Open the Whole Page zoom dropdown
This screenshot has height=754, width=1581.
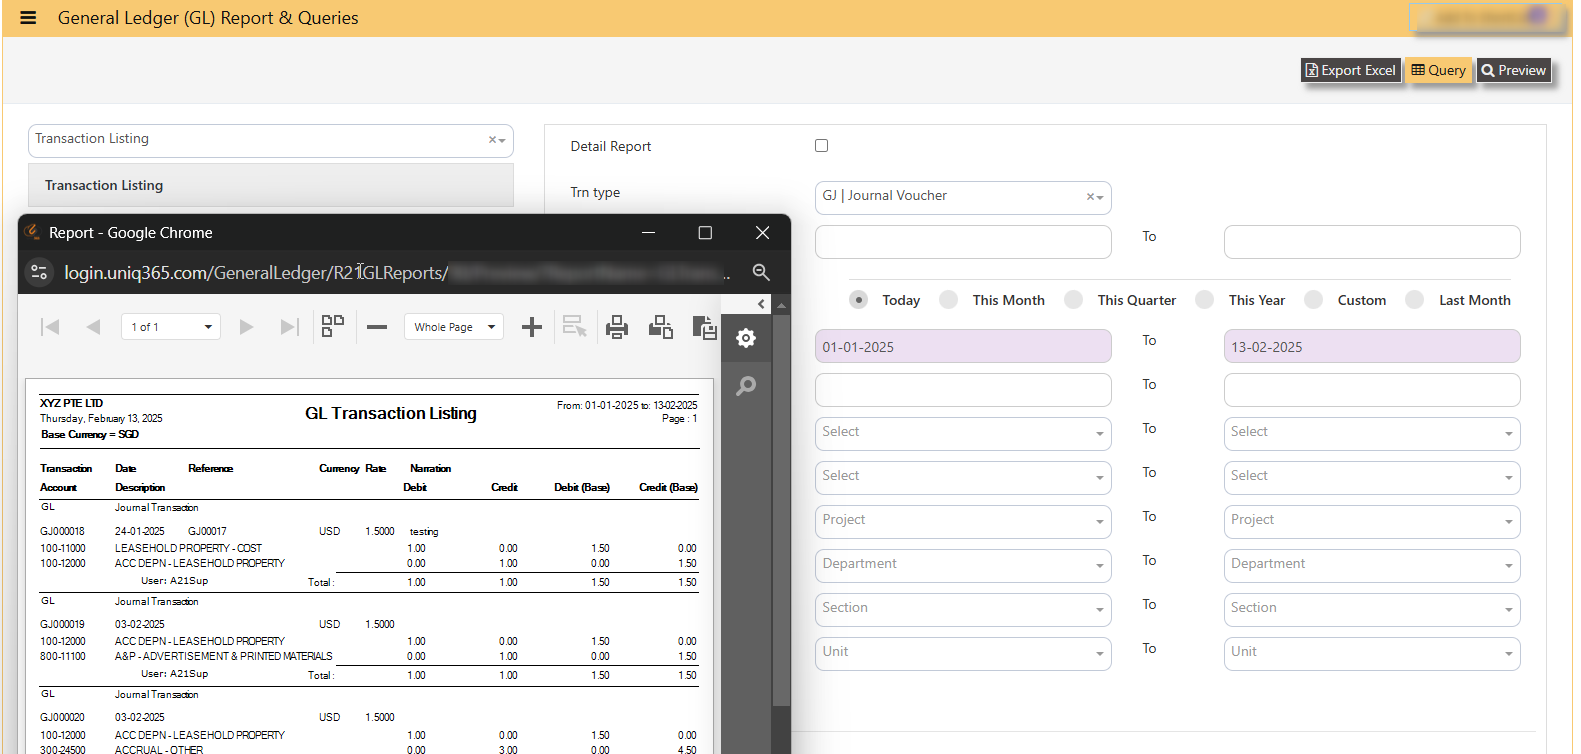[453, 327]
